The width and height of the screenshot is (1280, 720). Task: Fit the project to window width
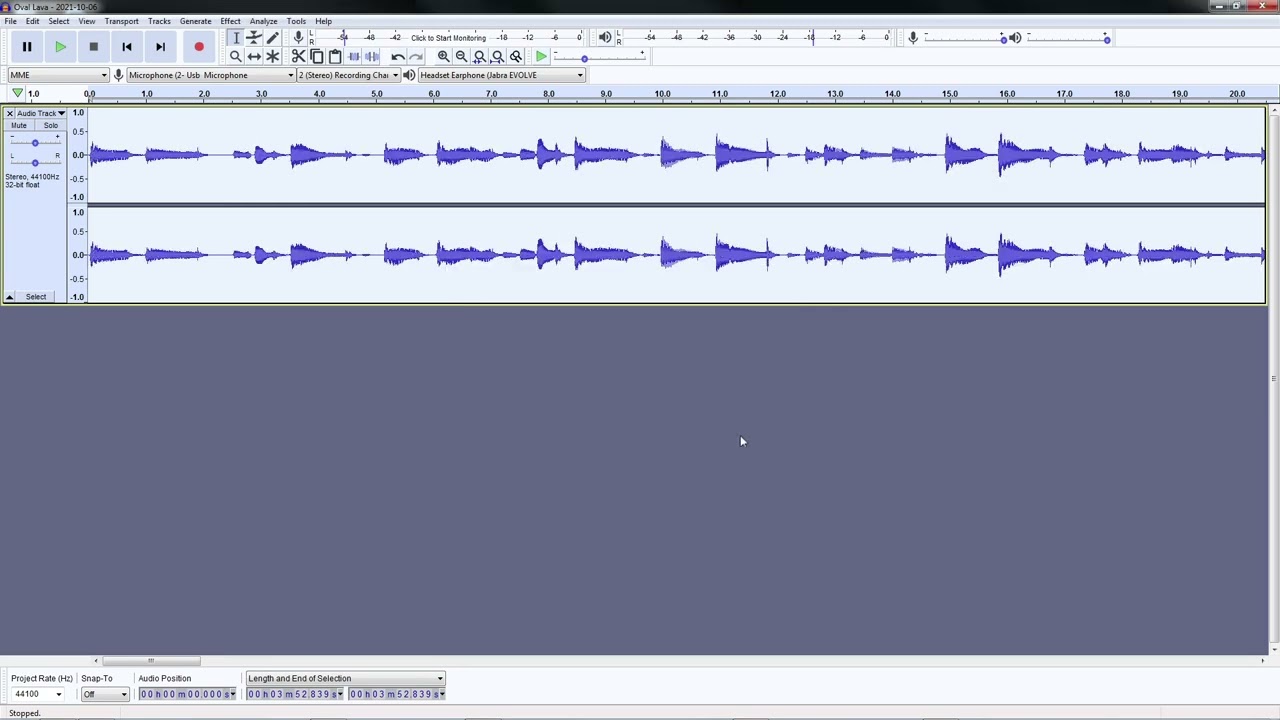[x=497, y=57]
